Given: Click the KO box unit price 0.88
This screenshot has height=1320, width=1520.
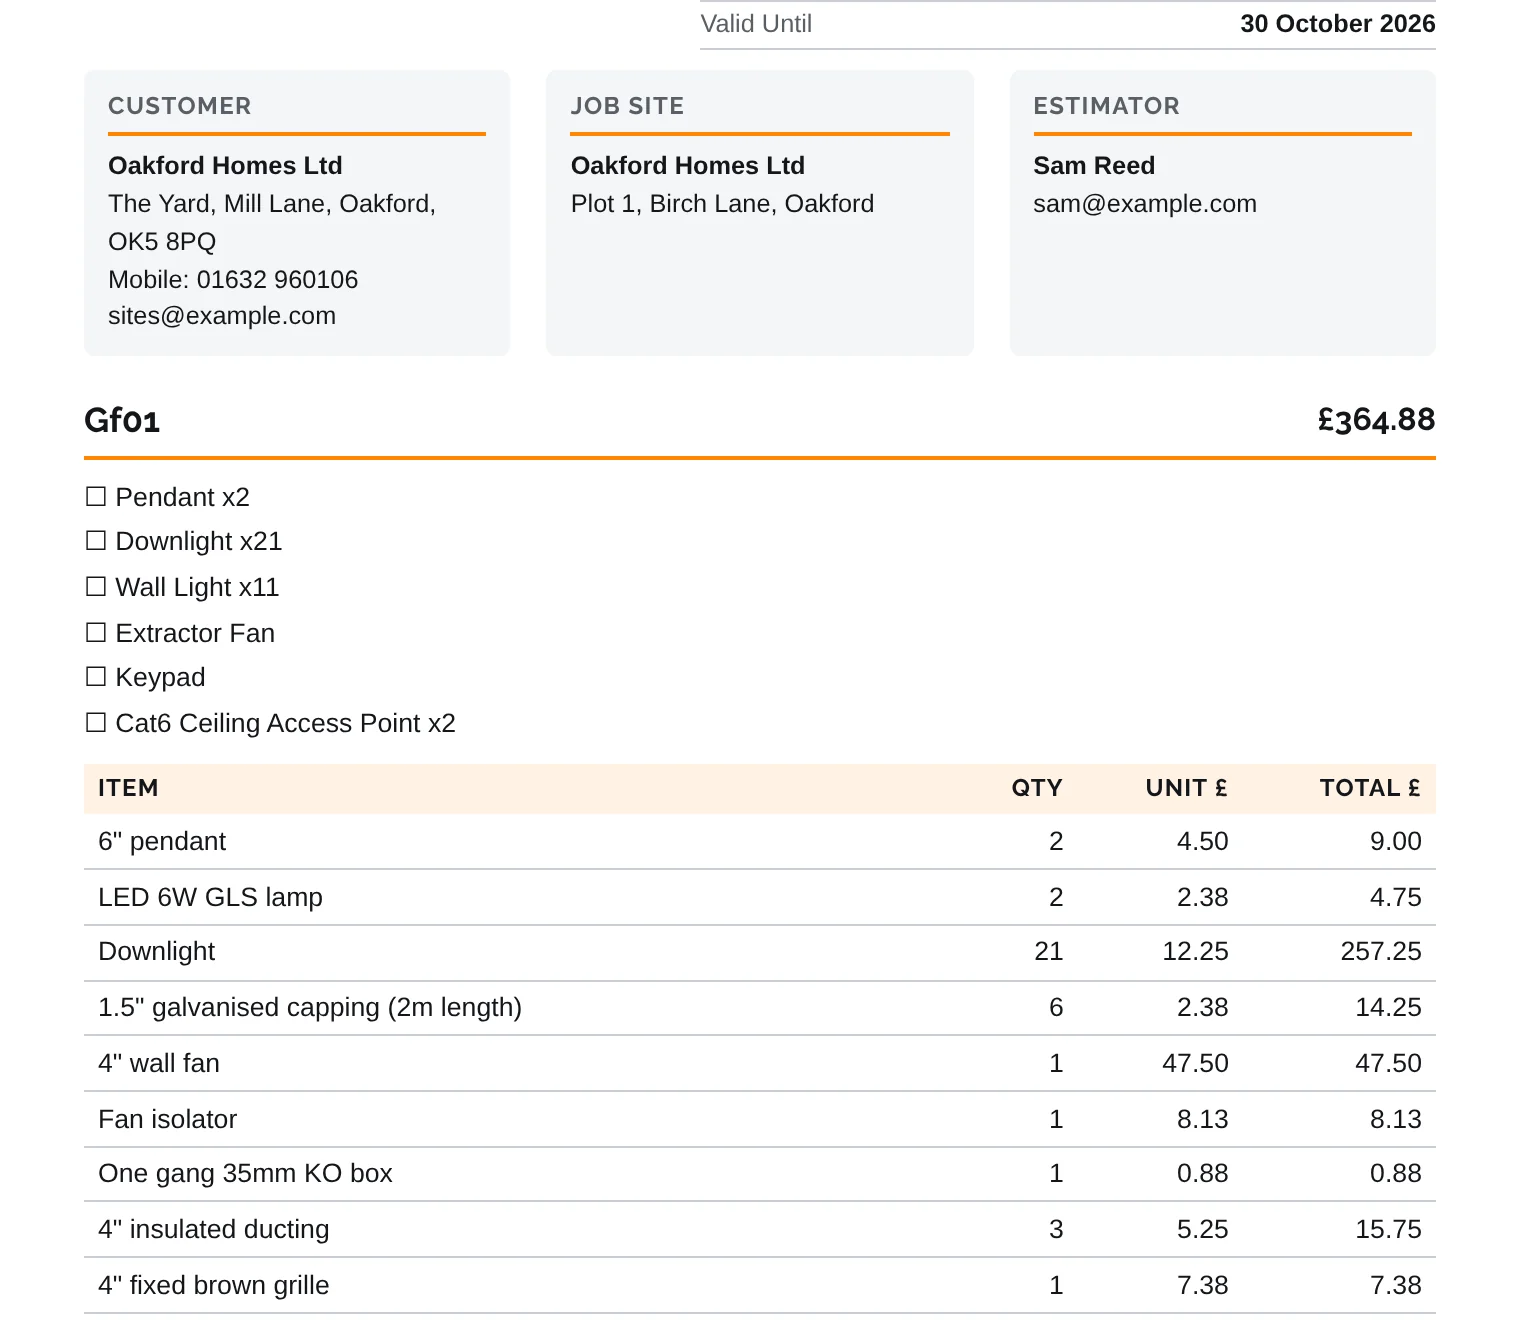Looking at the screenshot, I should coord(1202,1174).
